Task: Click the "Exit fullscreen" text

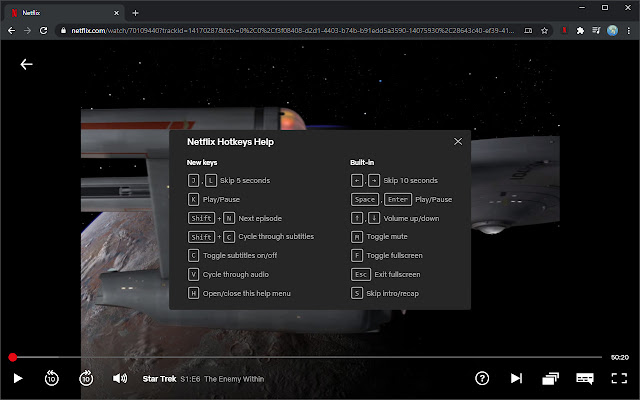Action: 397,274
